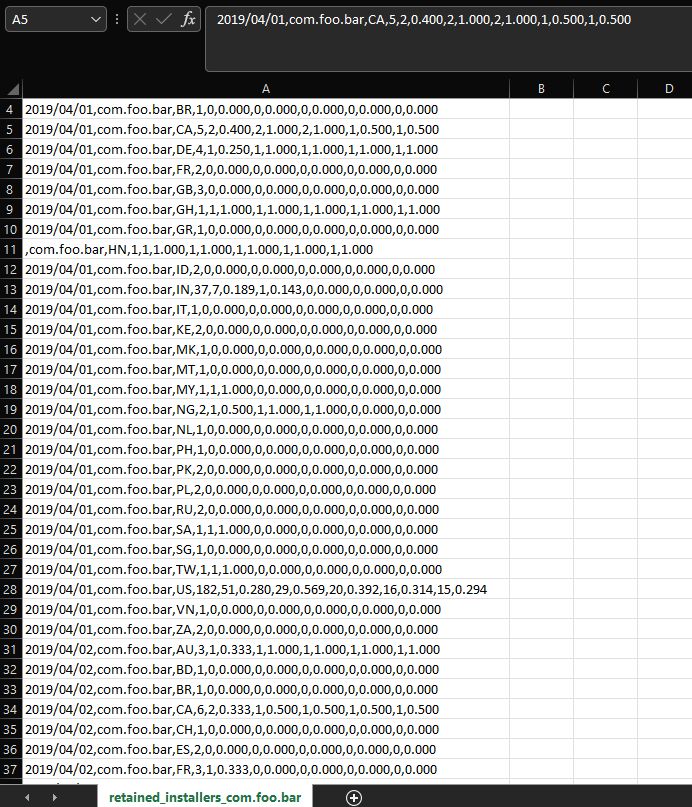Open the Name Box dropdown arrow
The width and height of the screenshot is (692, 807).
95,20
